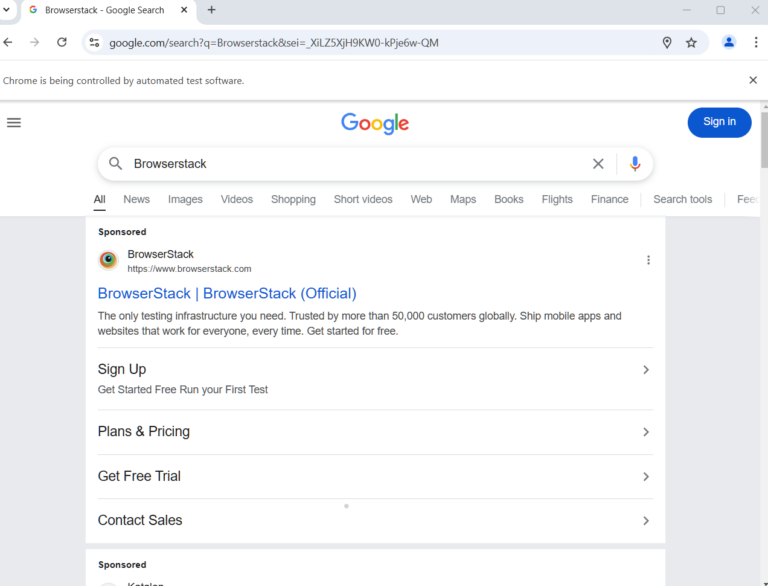Switch to the Images search tab

(185, 199)
